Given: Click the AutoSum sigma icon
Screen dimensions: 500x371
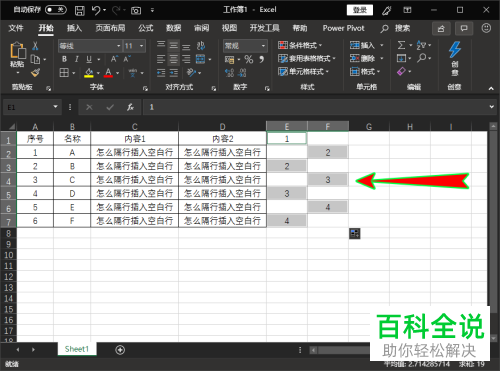Looking at the screenshot, I should pyautogui.click(x=401, y=45).
